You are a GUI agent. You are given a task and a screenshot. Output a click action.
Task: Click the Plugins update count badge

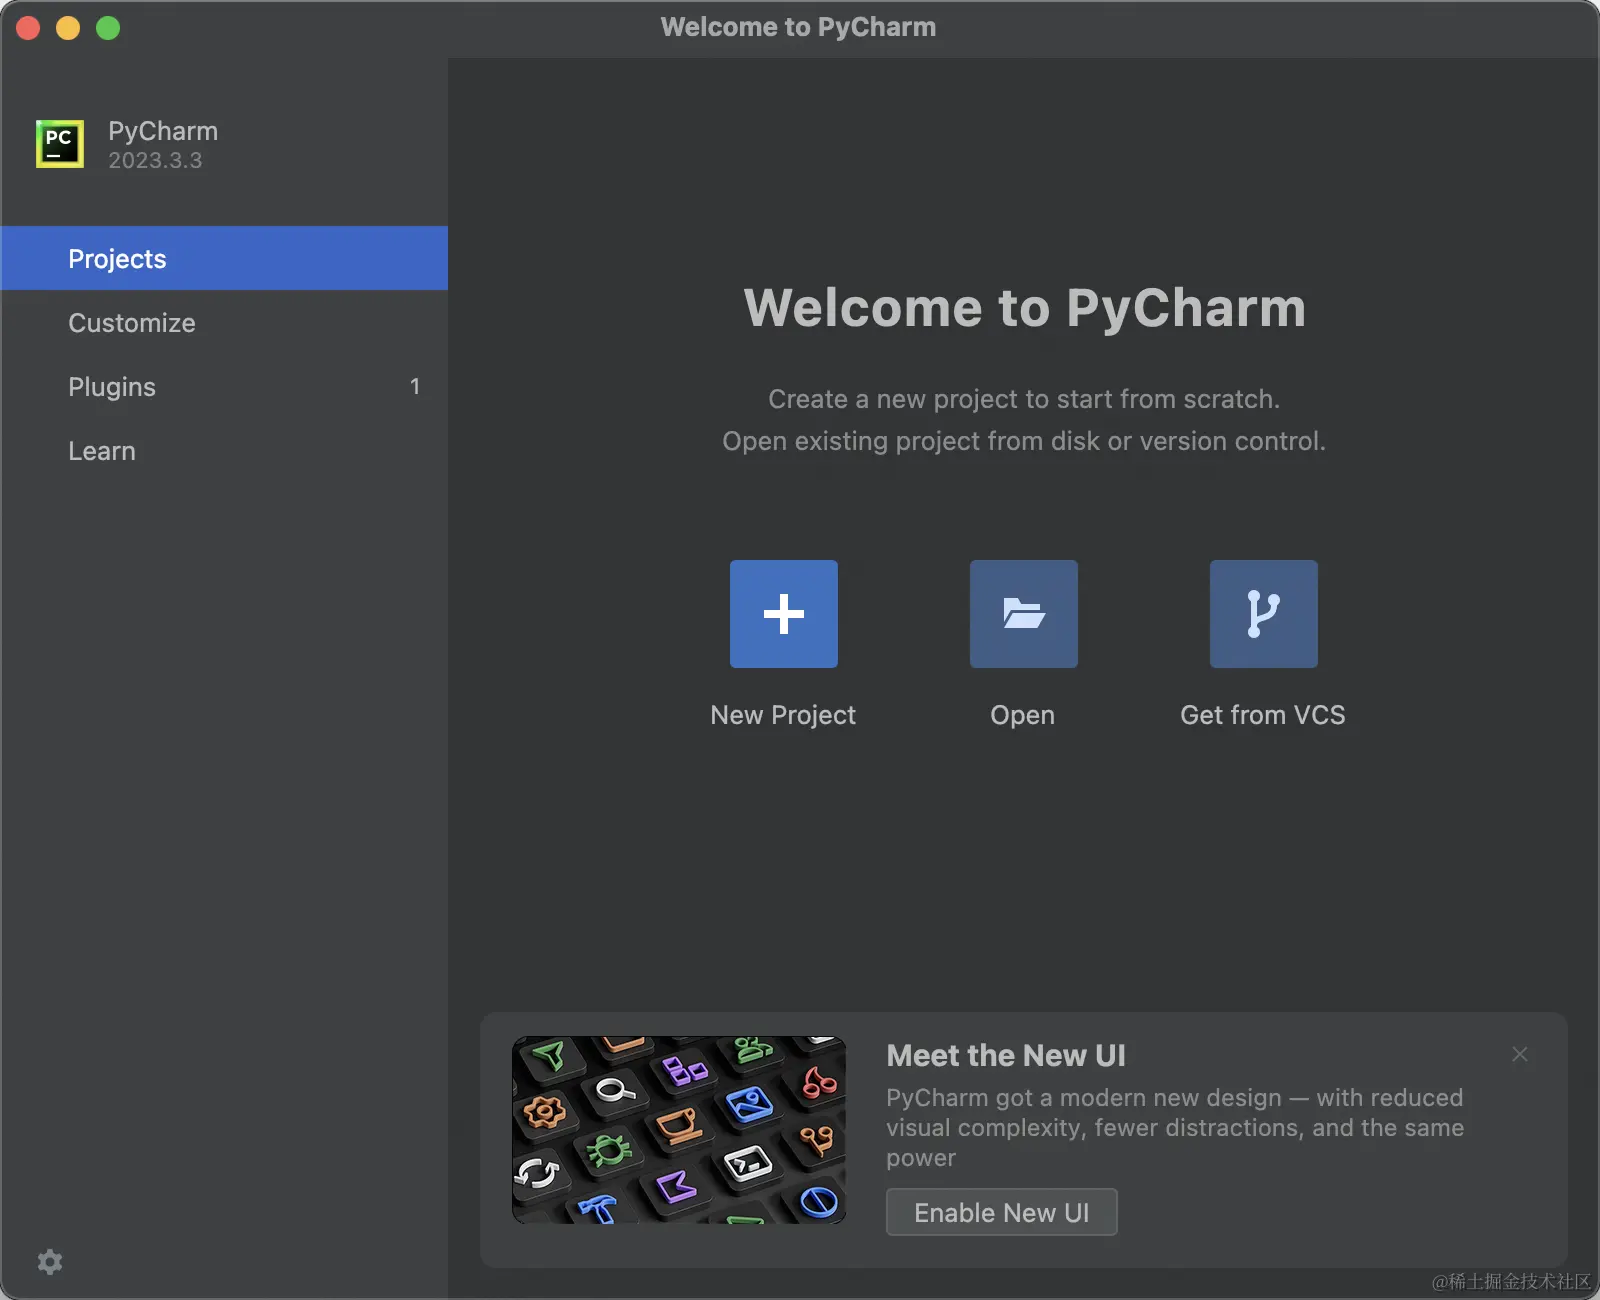click(415, 386)
